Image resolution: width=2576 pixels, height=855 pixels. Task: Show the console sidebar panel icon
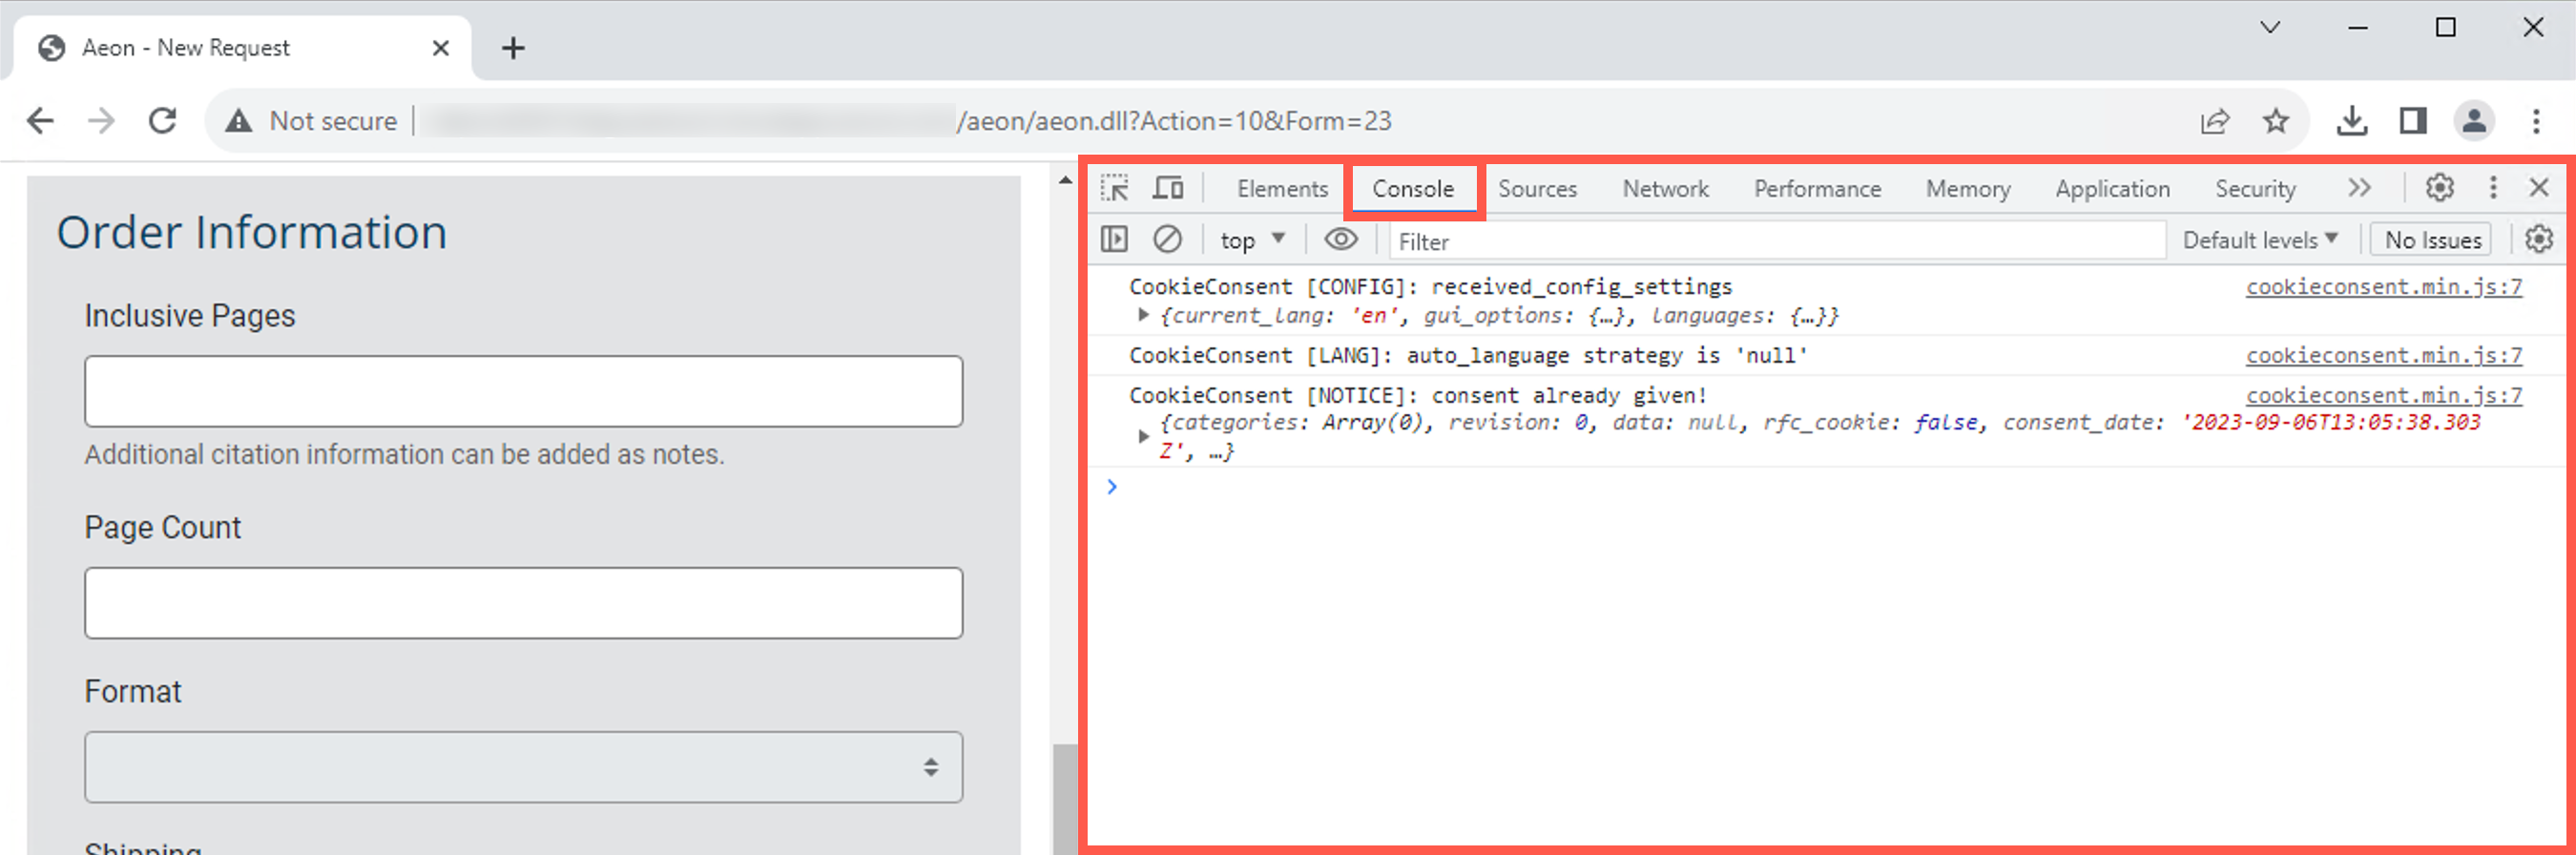pos(1114,240)
